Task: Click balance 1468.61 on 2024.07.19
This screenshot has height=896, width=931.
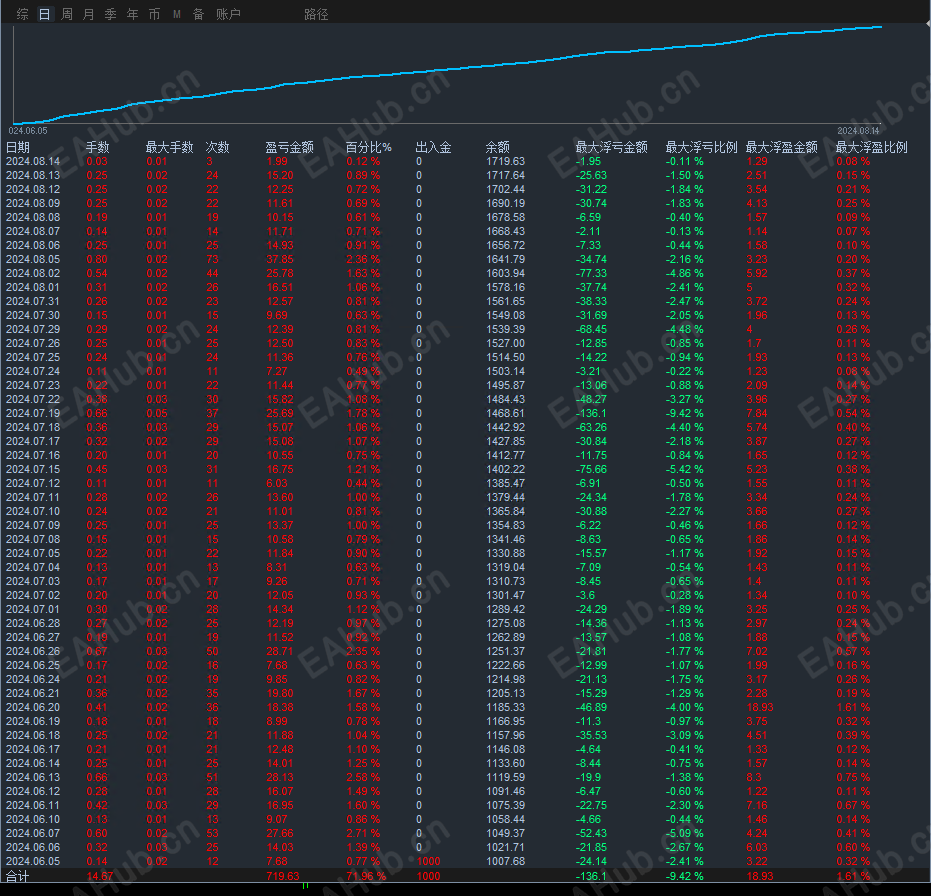Action: click(x=505, y=413)
